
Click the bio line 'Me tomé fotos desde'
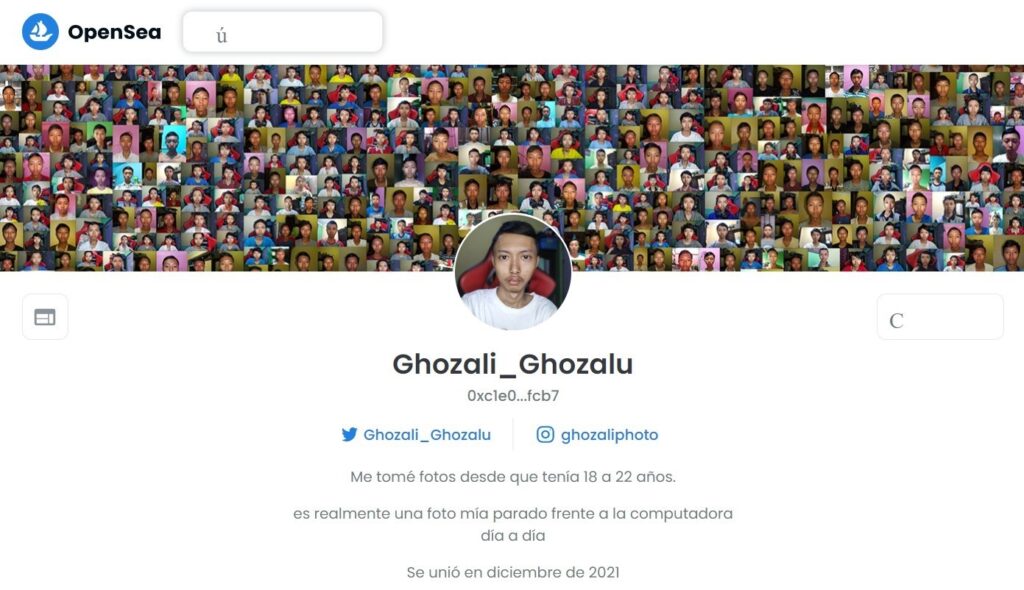tap(513, 476)
